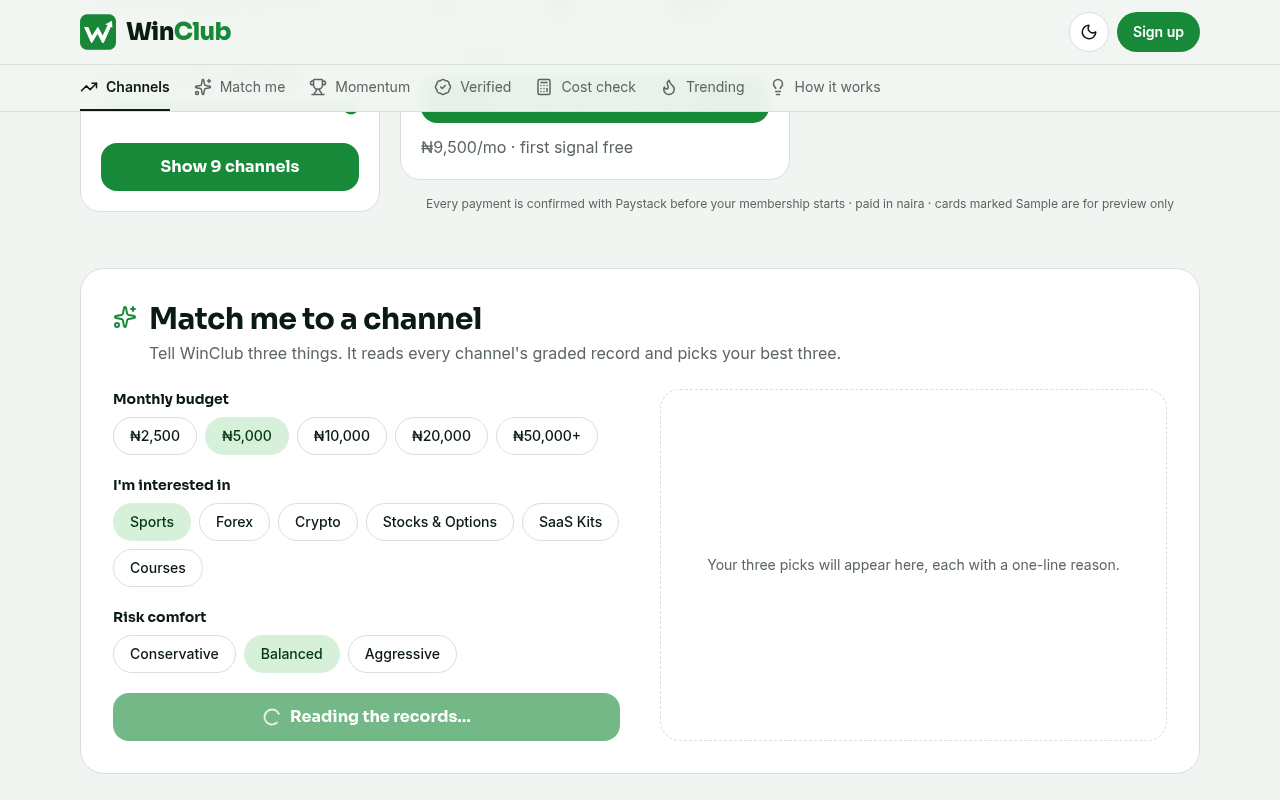Click the How it works lightbulb icon
The height and width of the screenshot is (800, 1280).
point(777,87)
